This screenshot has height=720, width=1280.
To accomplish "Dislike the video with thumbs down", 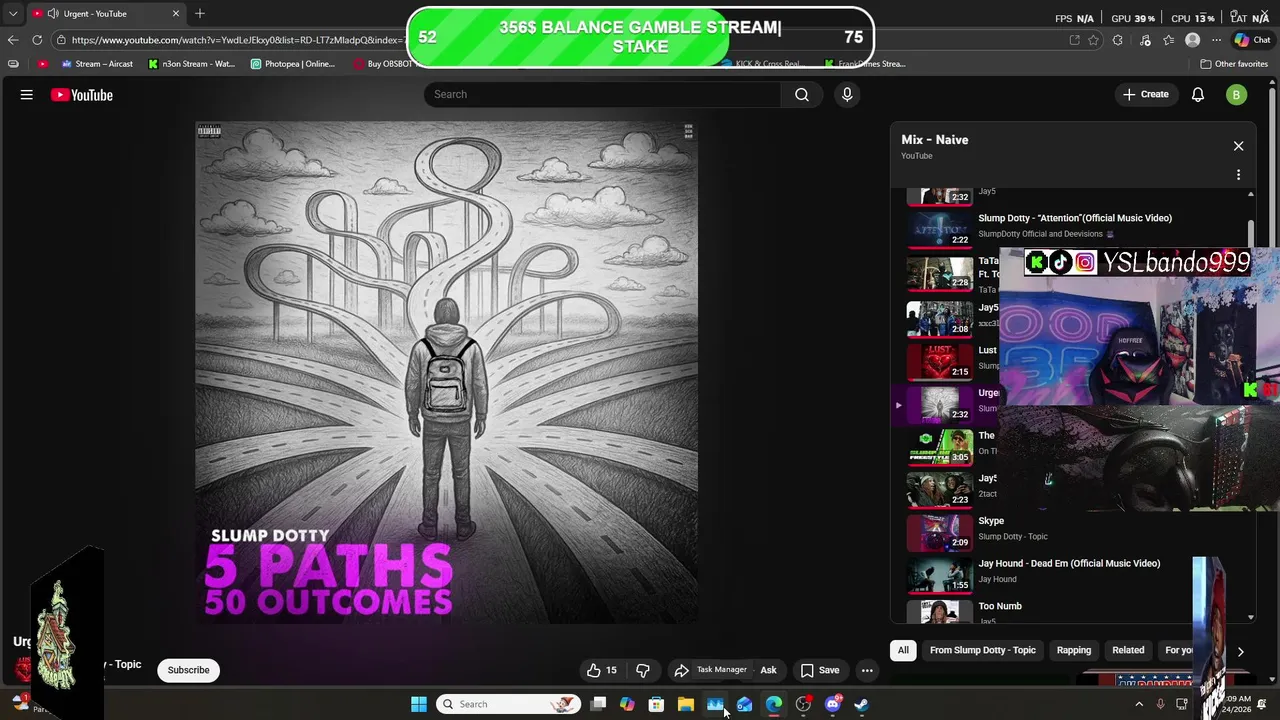I will [x=643, y=670].
